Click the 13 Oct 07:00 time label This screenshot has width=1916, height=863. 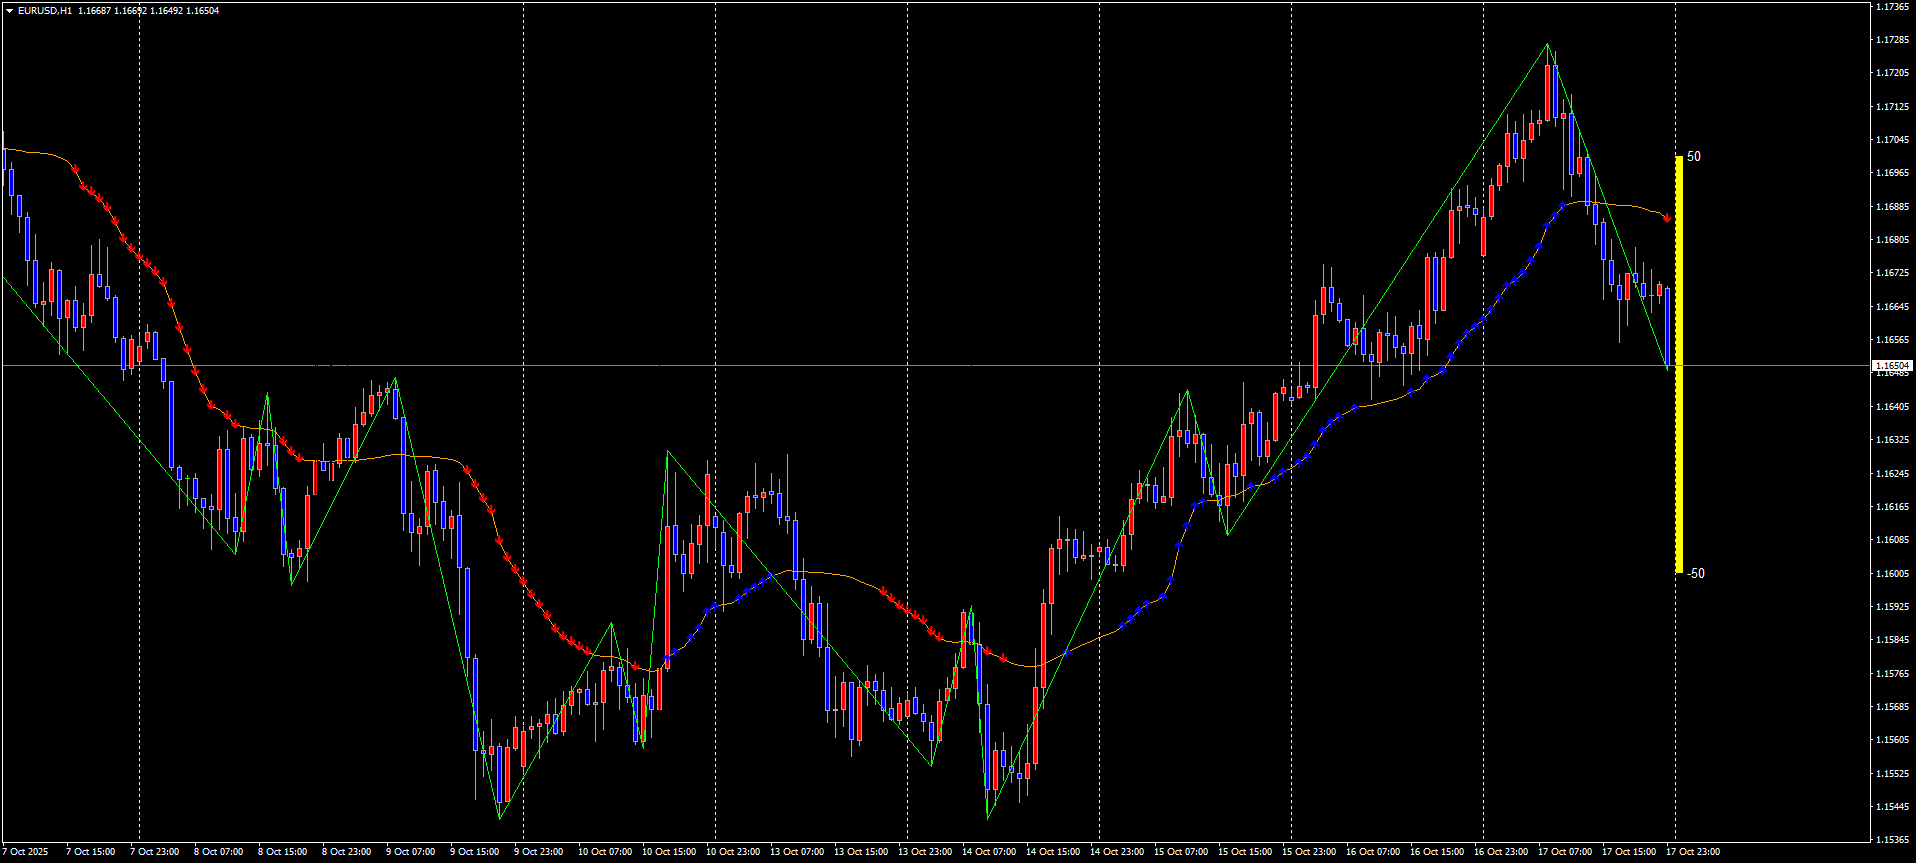pos(797,852)
